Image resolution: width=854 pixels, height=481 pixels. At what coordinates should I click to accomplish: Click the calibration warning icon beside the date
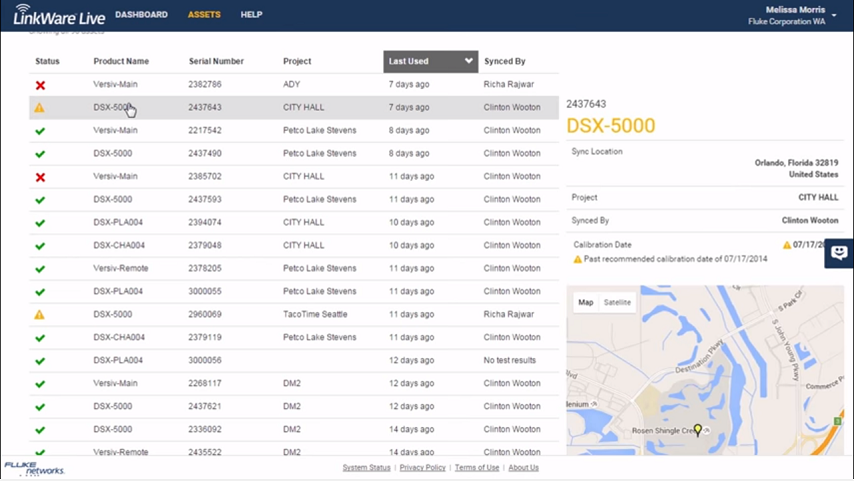coord(786,245)
